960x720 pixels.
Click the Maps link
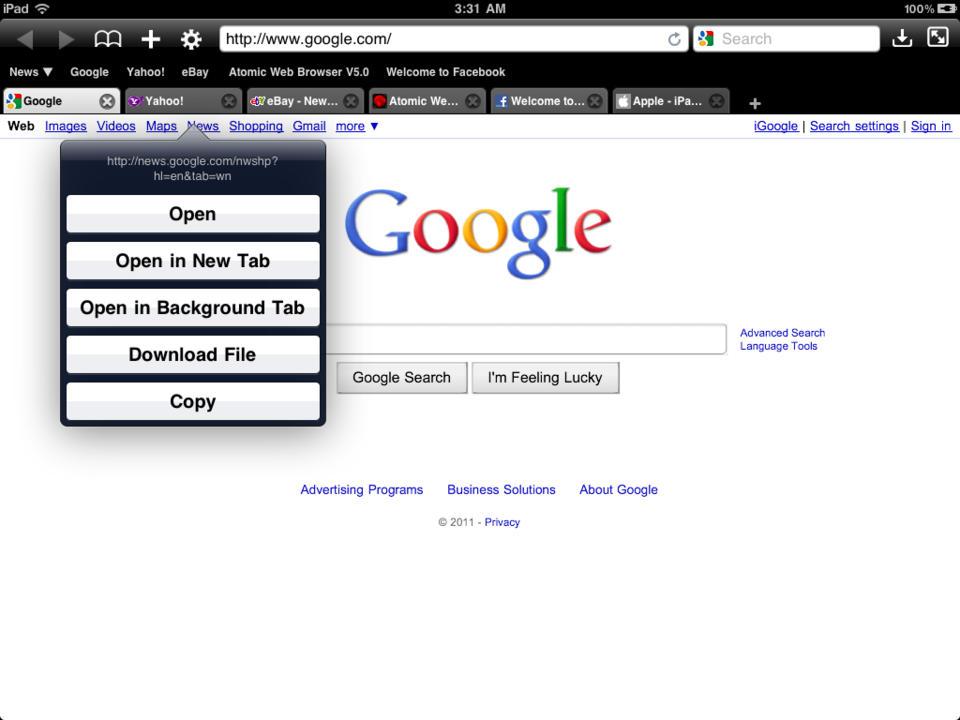pos(161,126)
